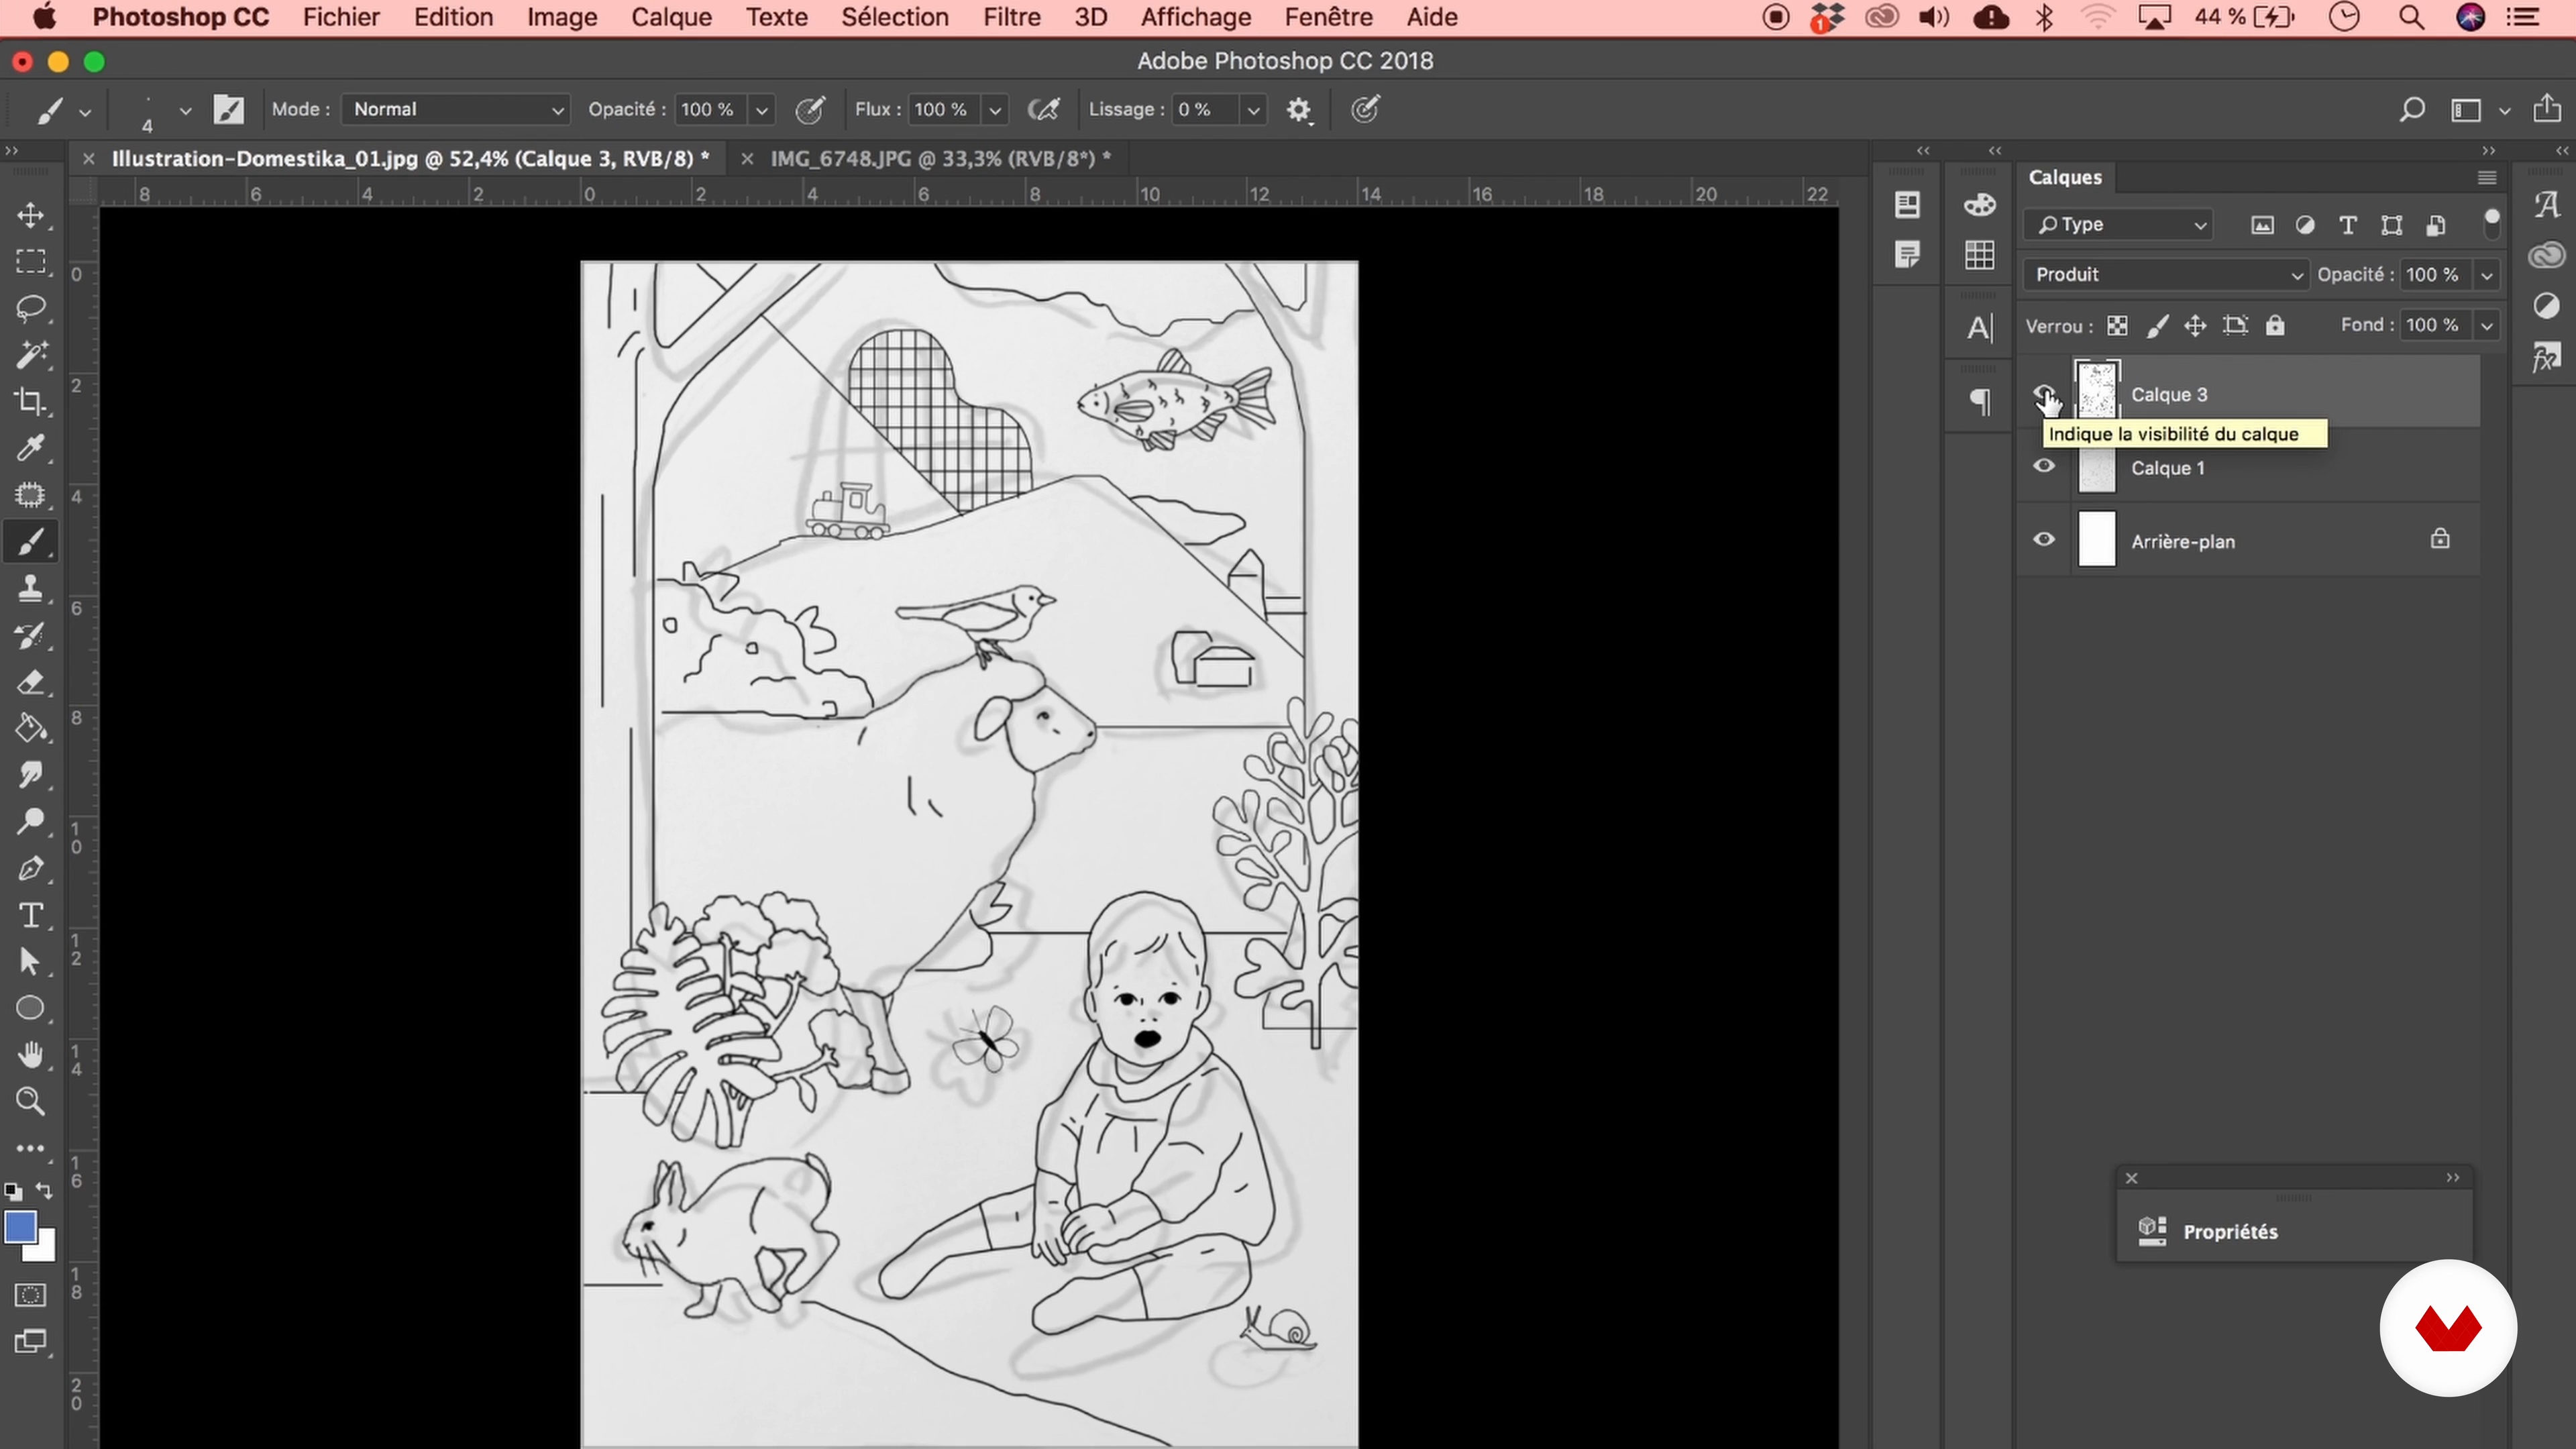The height and width of the screenshot is (1449, 2576).
Task: Select the Clone Stamp tool
Action: [30, 588]
